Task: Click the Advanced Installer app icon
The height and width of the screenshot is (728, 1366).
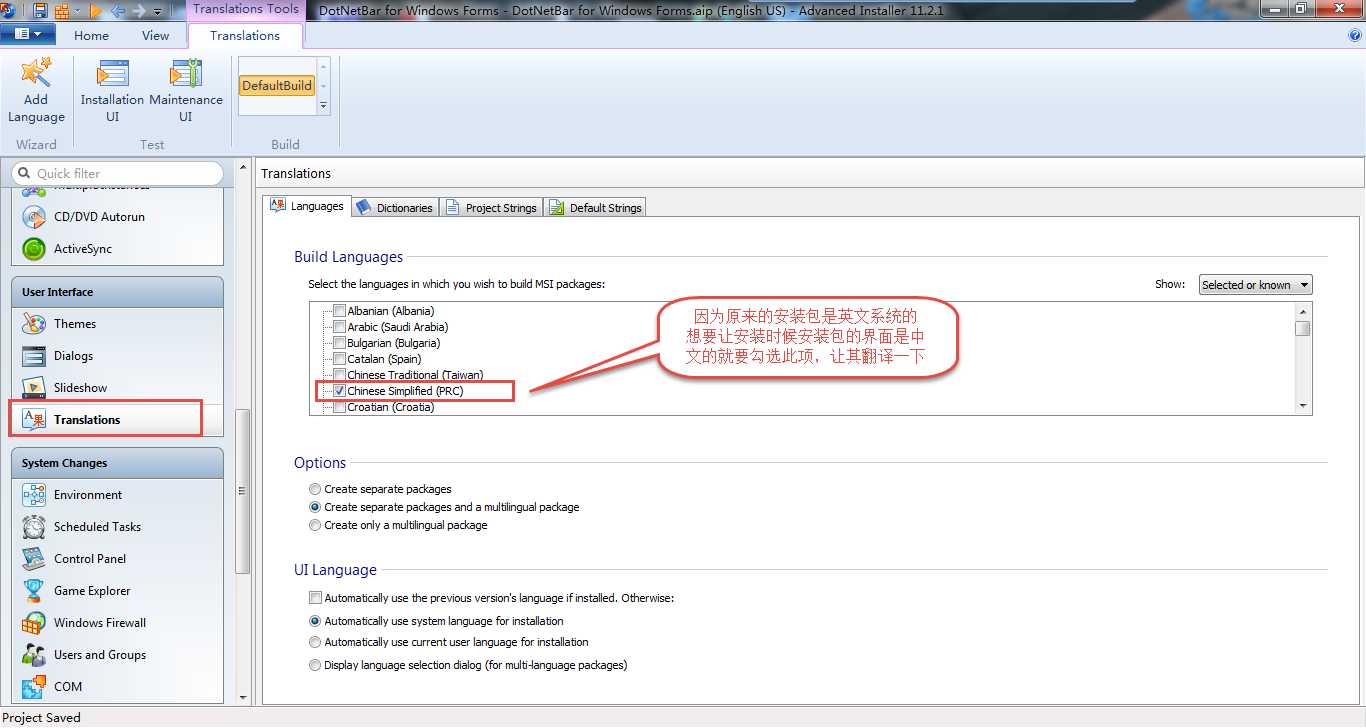Action: [x=8, y=11]
